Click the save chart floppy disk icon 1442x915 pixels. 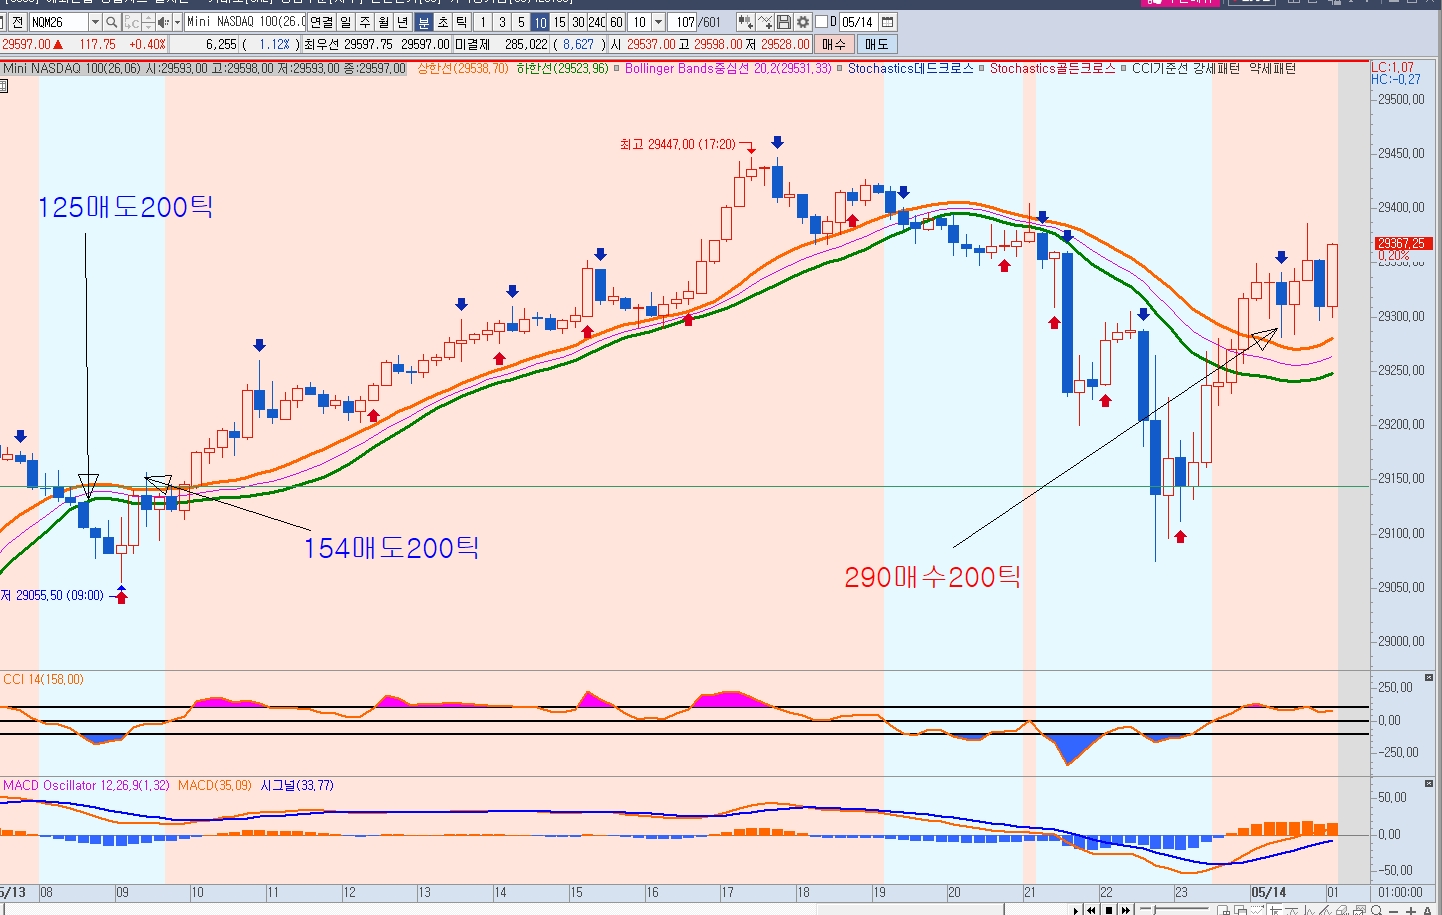point(784,22)
